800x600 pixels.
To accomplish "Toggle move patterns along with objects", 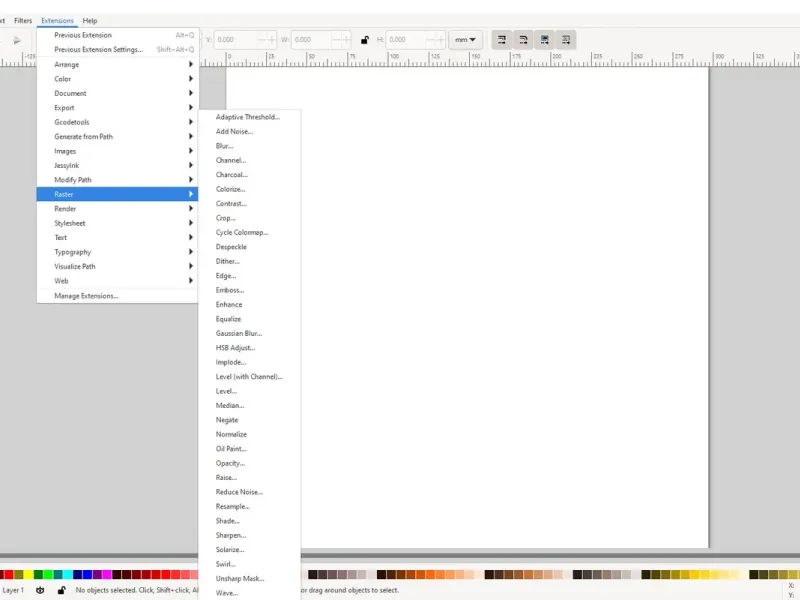I will 566,40.
